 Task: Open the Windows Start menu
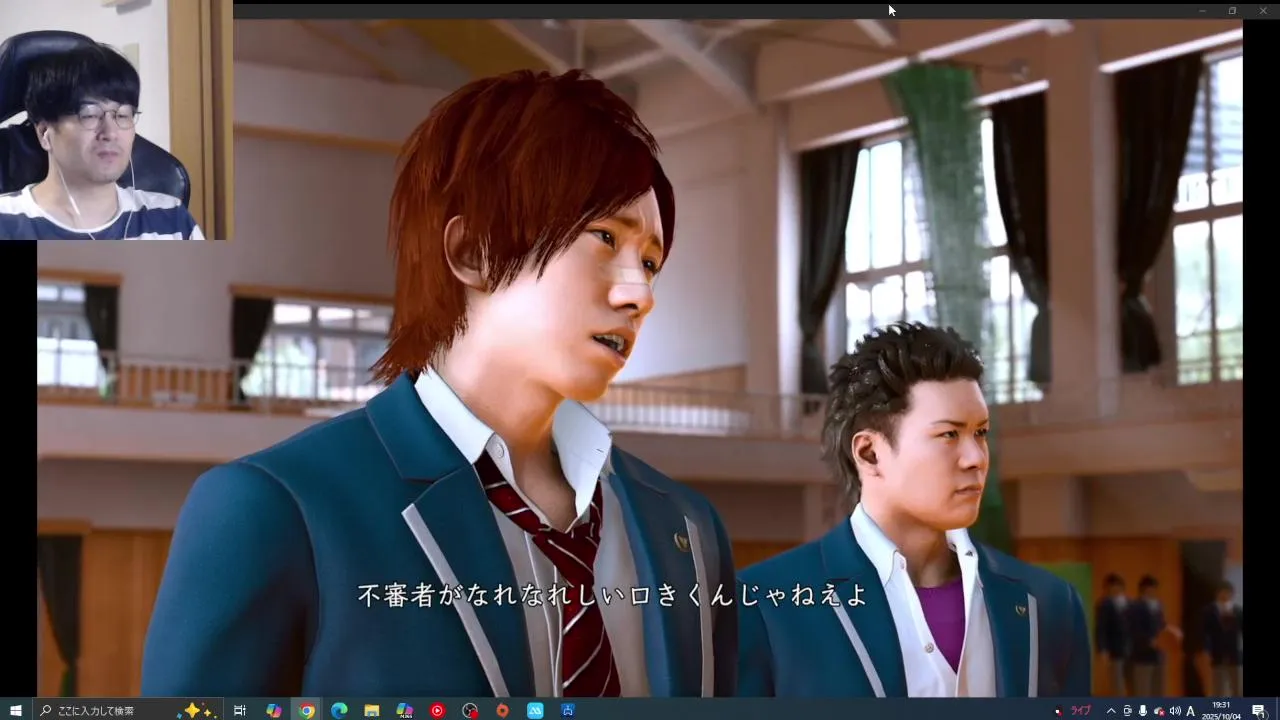(16, 710)
